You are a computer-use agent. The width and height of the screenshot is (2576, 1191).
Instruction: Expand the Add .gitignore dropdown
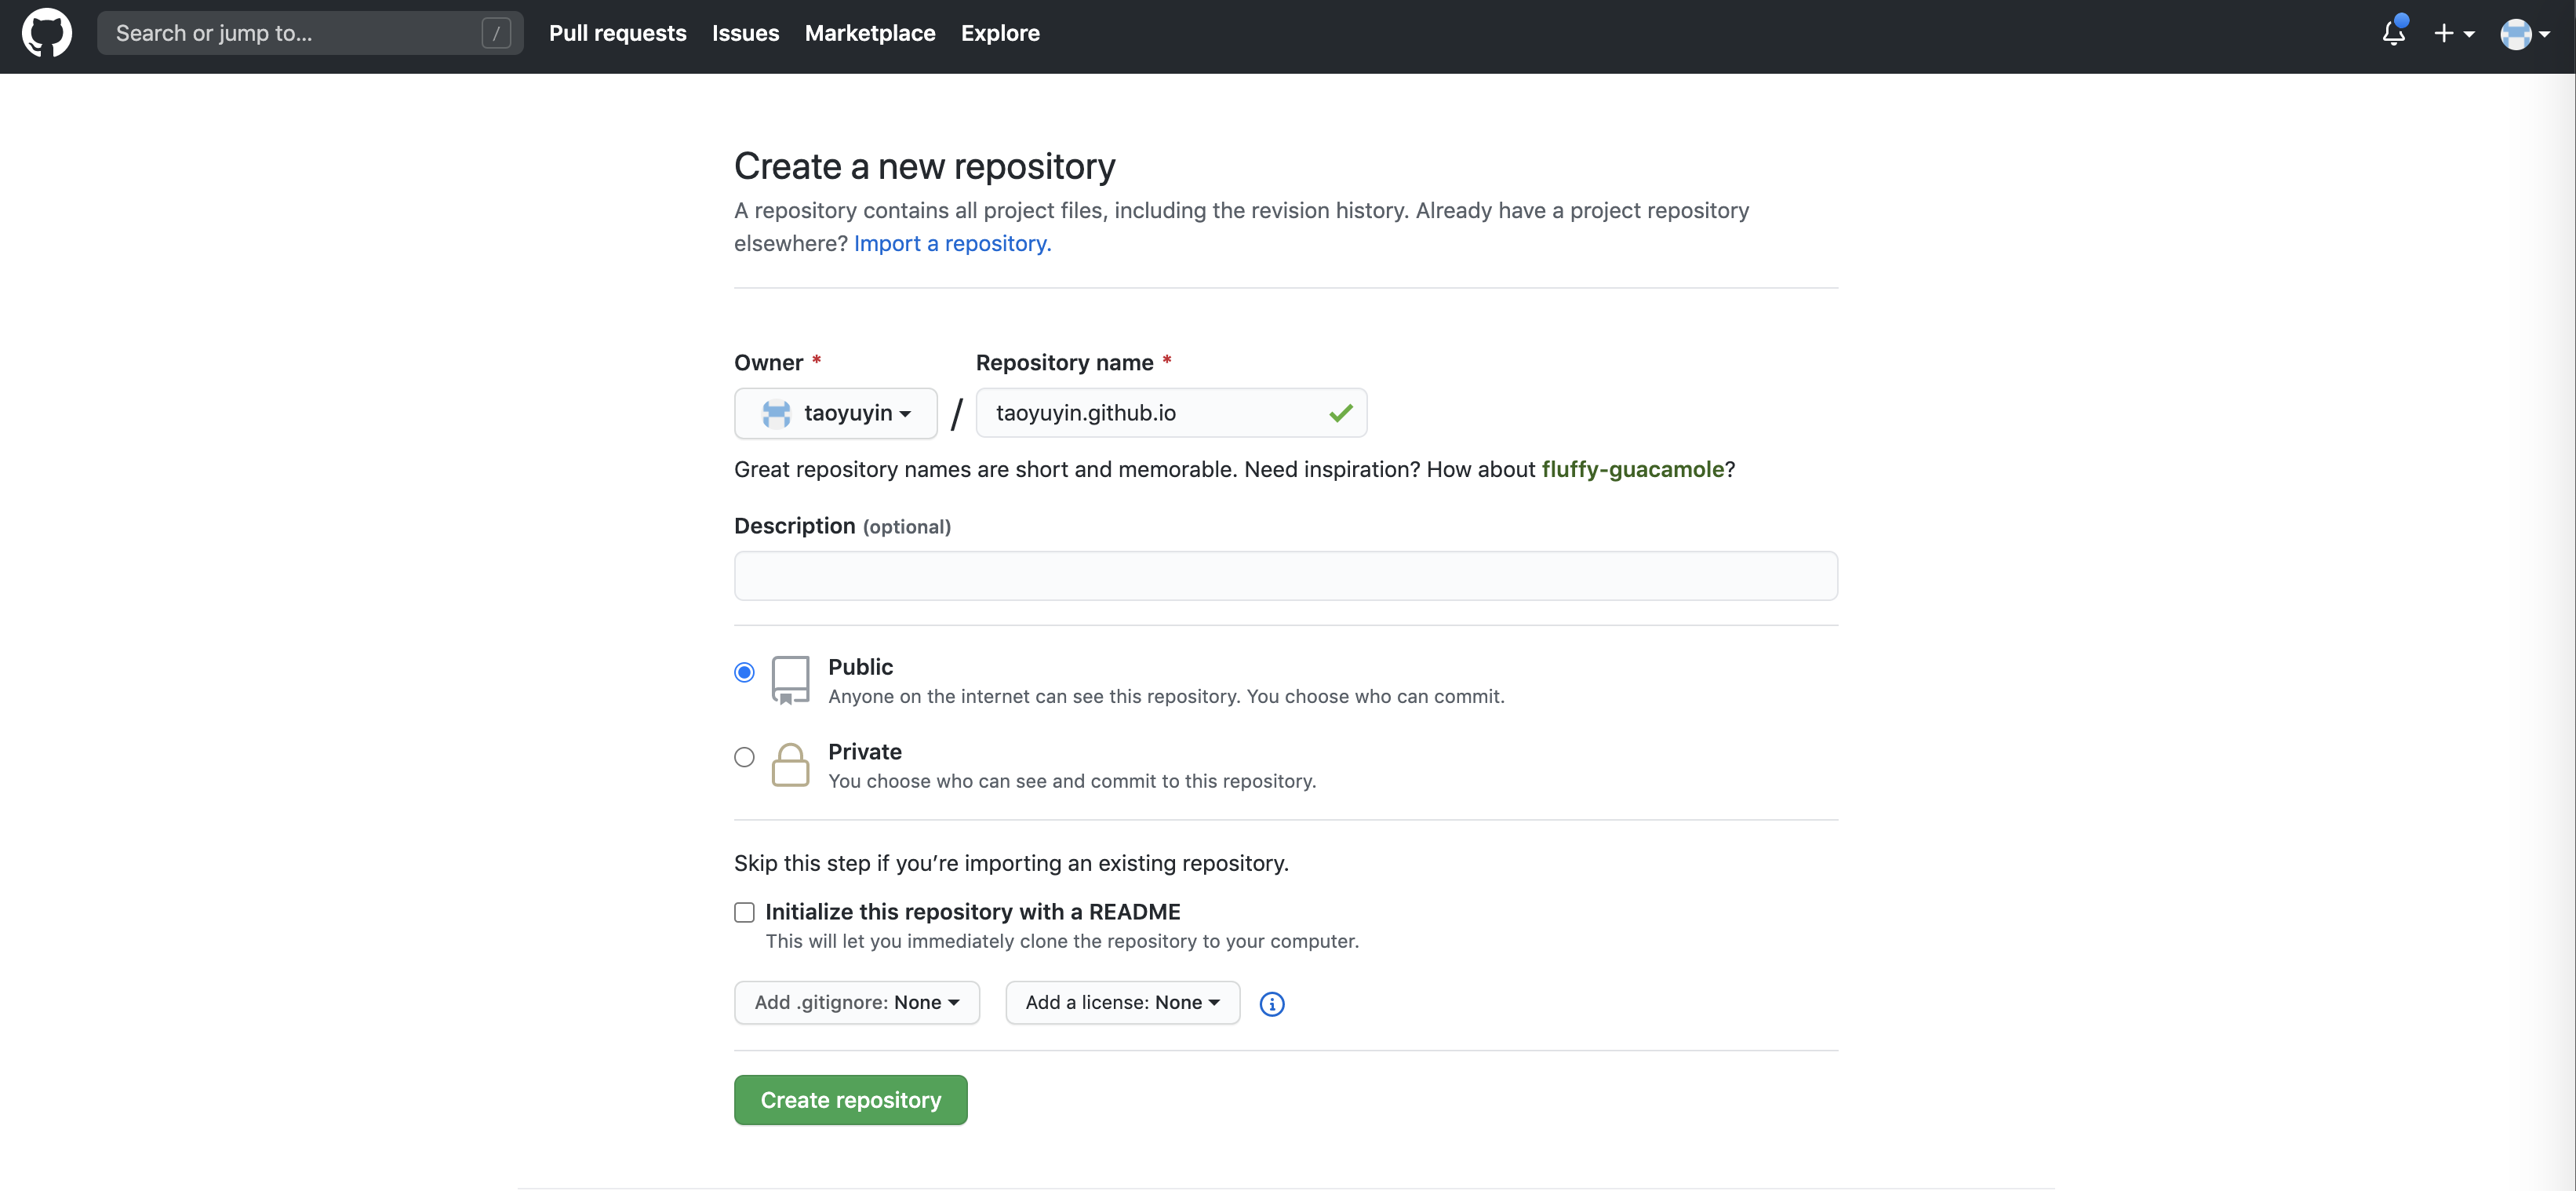coord(856,1002)
